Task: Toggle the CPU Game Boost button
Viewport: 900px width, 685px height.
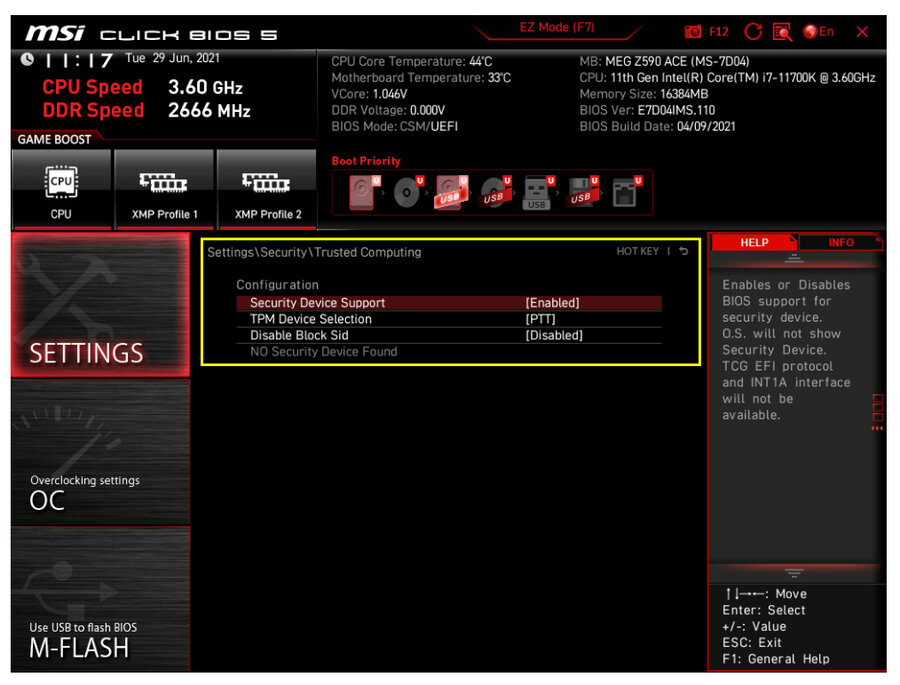Action: click(x=61, y=189)
